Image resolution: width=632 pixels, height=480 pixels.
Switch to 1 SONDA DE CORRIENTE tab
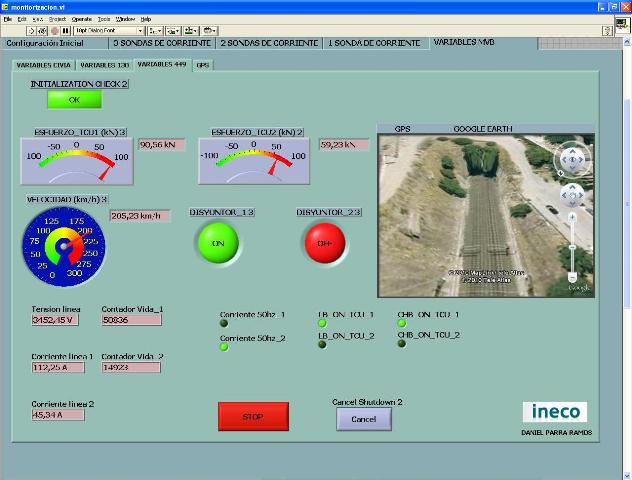(374, 43)
